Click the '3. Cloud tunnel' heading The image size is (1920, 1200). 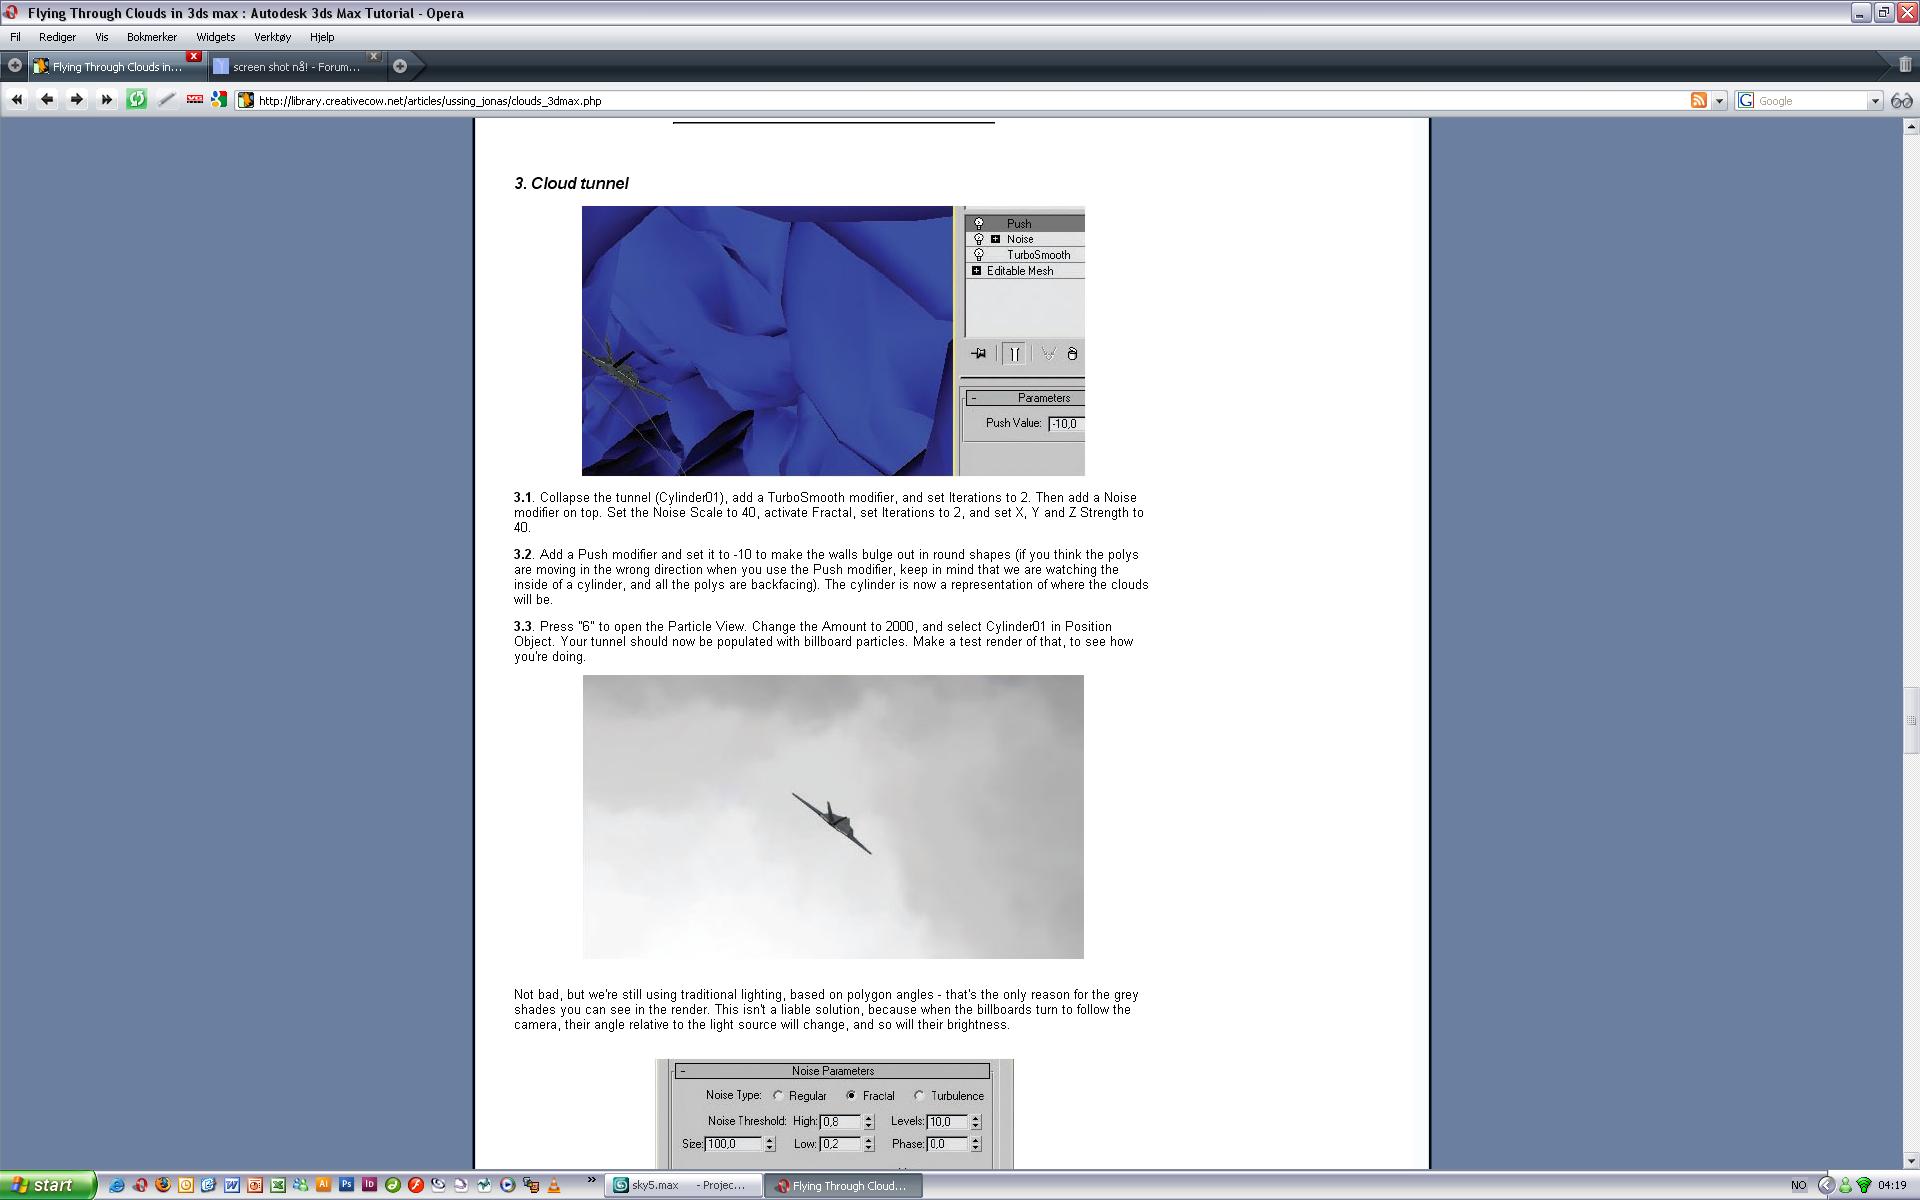click(571, 183)
